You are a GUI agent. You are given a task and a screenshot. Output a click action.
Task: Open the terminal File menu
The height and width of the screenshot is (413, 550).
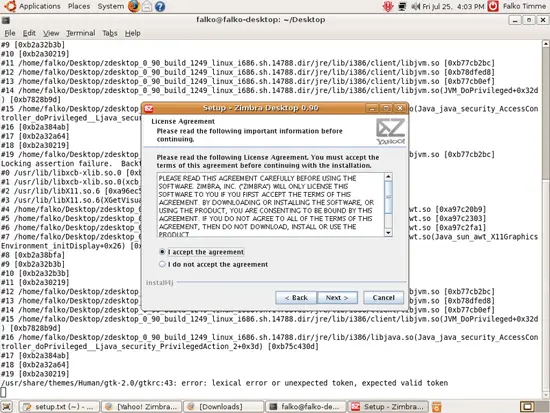tap(10, 33)
